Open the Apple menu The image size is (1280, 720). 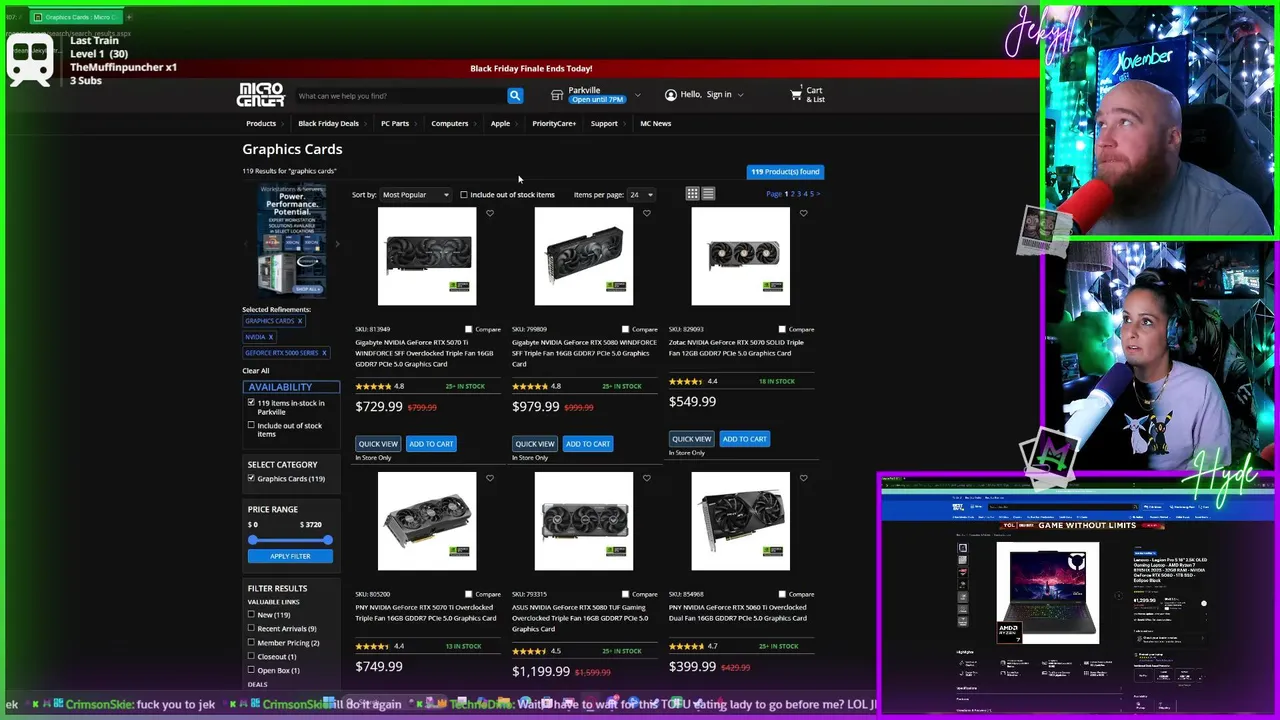coord(500,124)
